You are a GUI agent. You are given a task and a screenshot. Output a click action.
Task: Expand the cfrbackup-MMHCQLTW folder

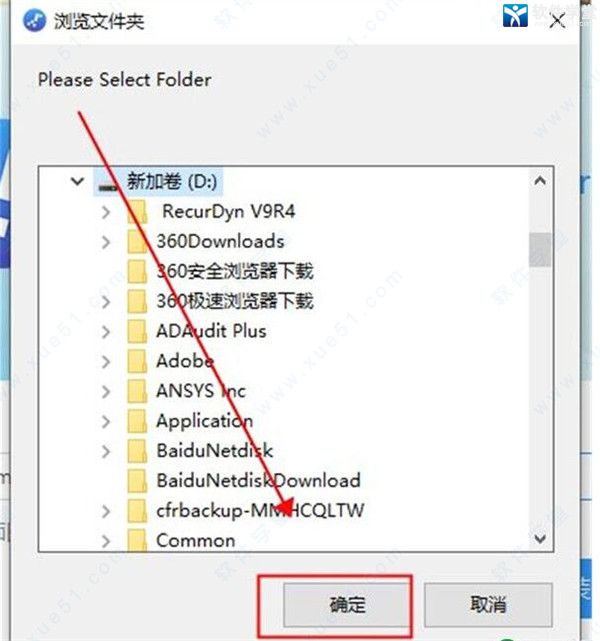(x=106, y=511)
